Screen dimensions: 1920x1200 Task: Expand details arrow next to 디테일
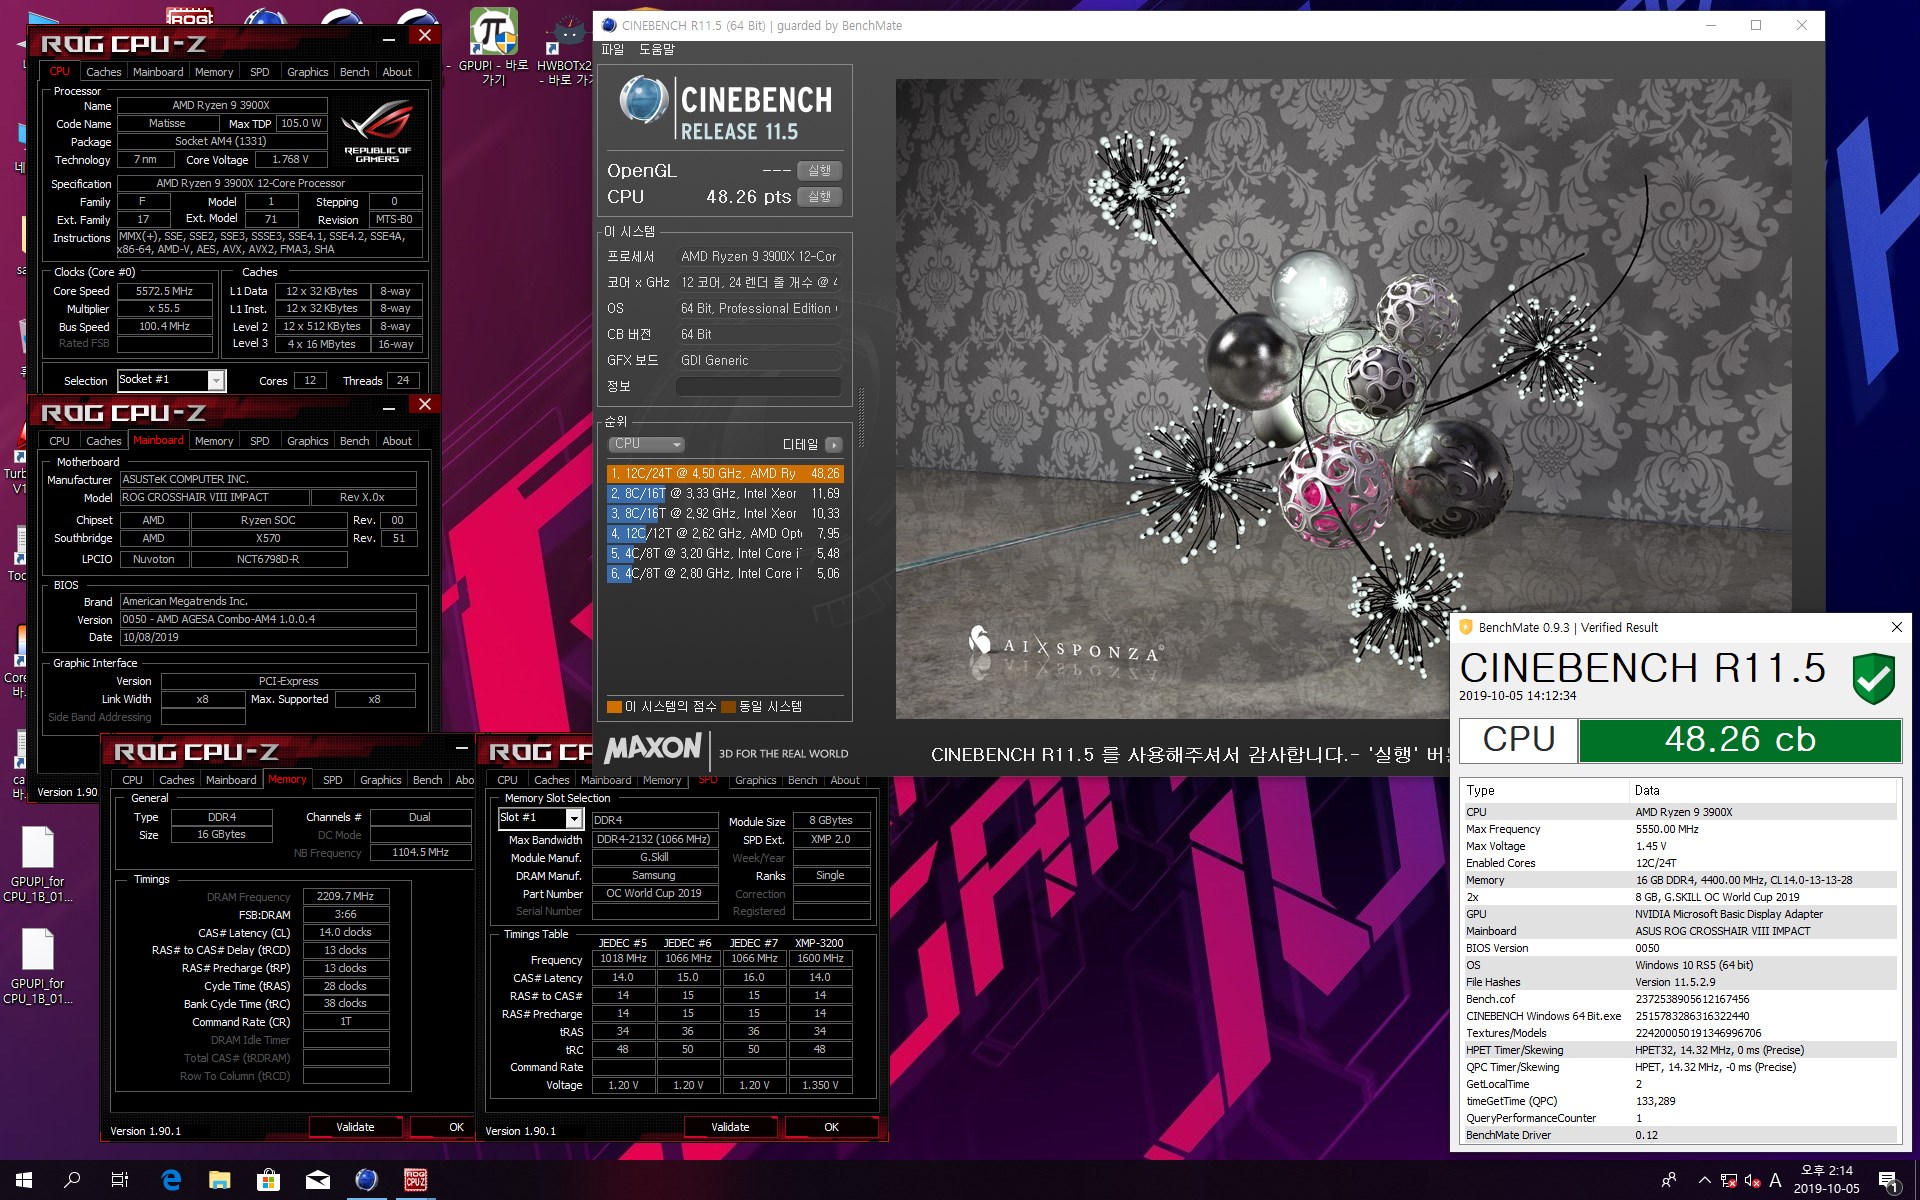tap(834, 444)
